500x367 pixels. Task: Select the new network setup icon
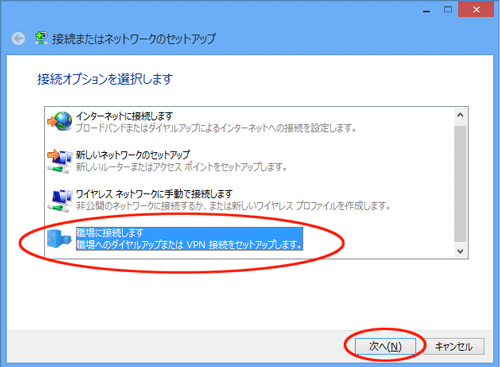(x=60, y=161)
